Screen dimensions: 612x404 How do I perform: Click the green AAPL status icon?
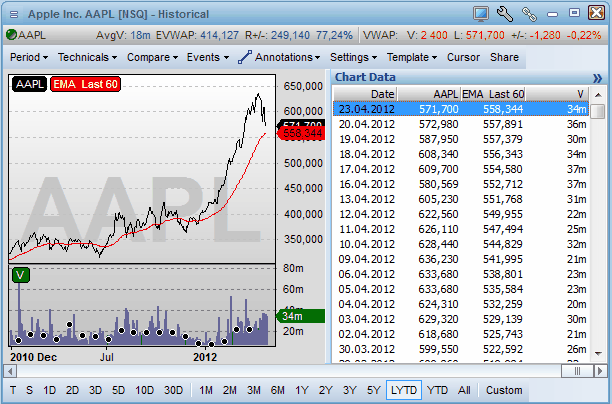(x=11, y=35)
